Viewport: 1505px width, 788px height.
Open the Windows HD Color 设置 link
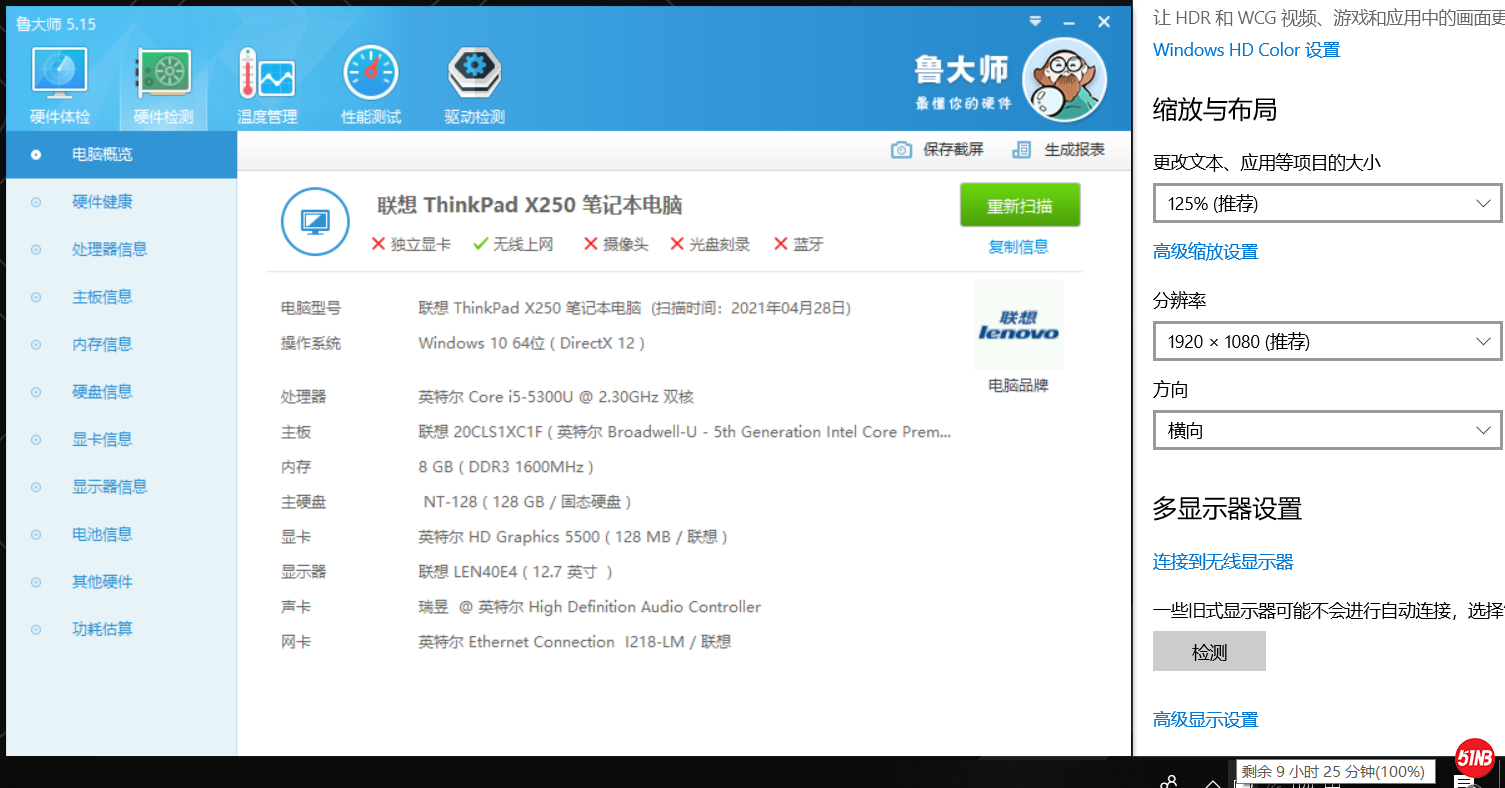pos(1246,50)
